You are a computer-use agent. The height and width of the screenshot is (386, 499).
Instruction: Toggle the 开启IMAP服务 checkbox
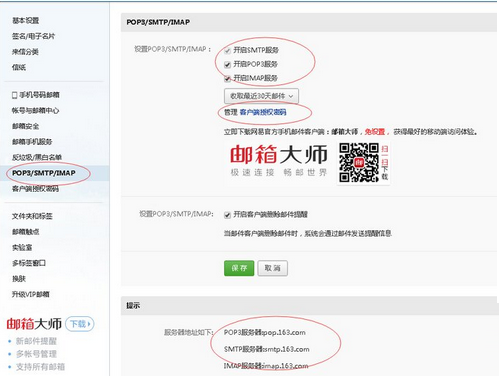227,79
